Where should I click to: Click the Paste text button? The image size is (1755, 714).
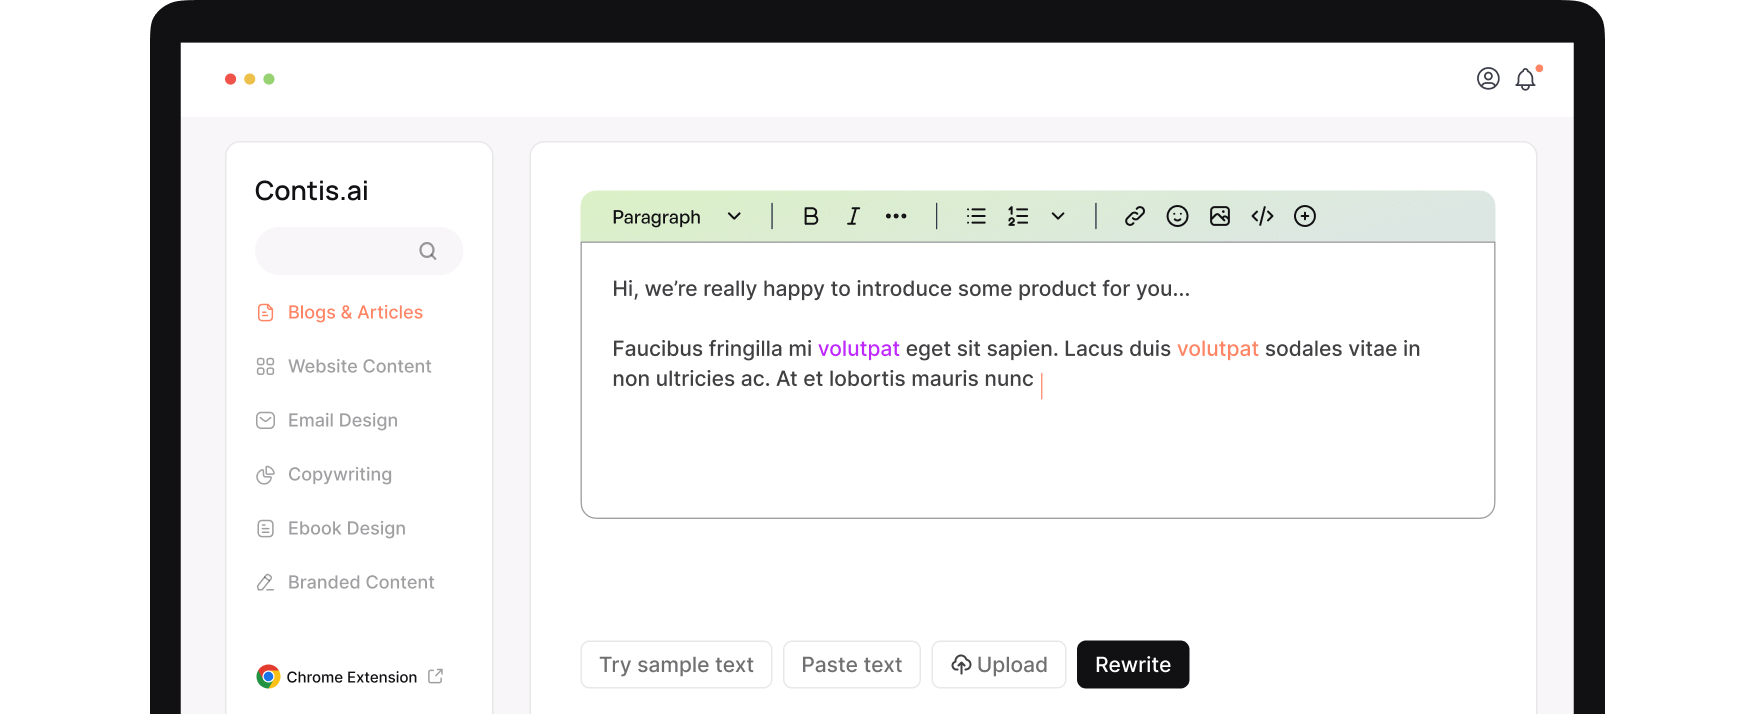852,665
